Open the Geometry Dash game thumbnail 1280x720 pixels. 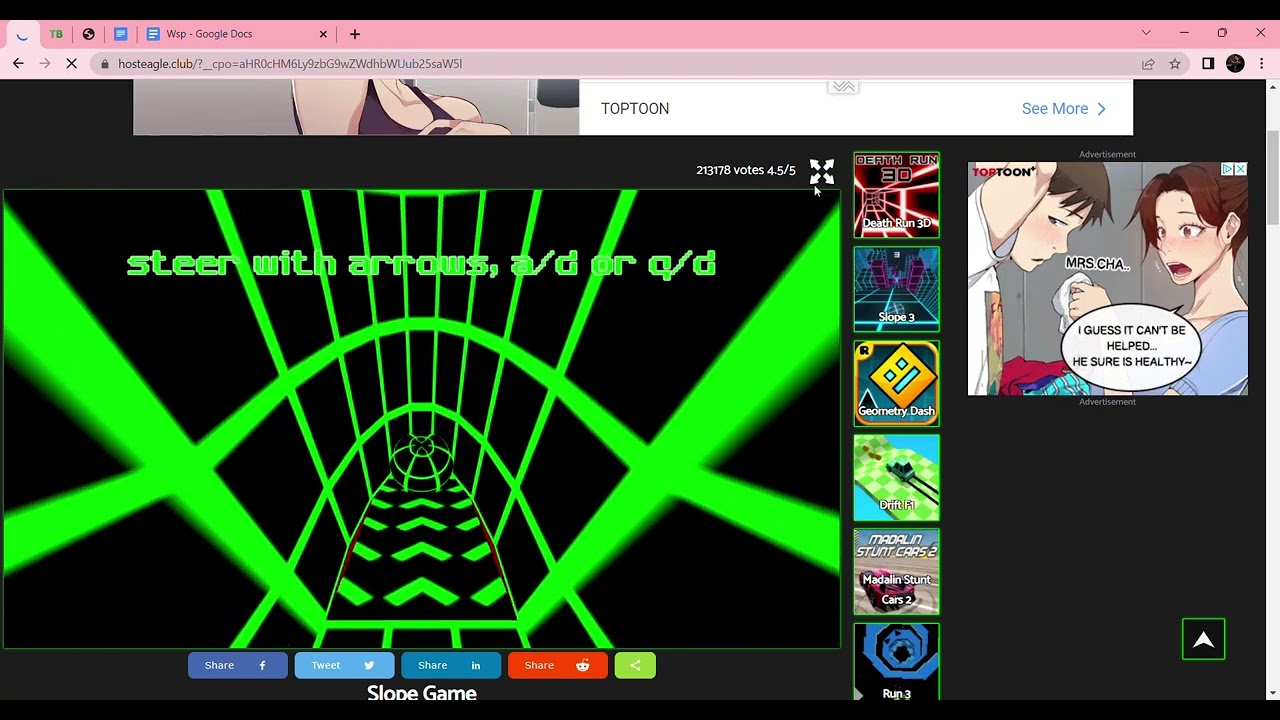coord(896,383)
